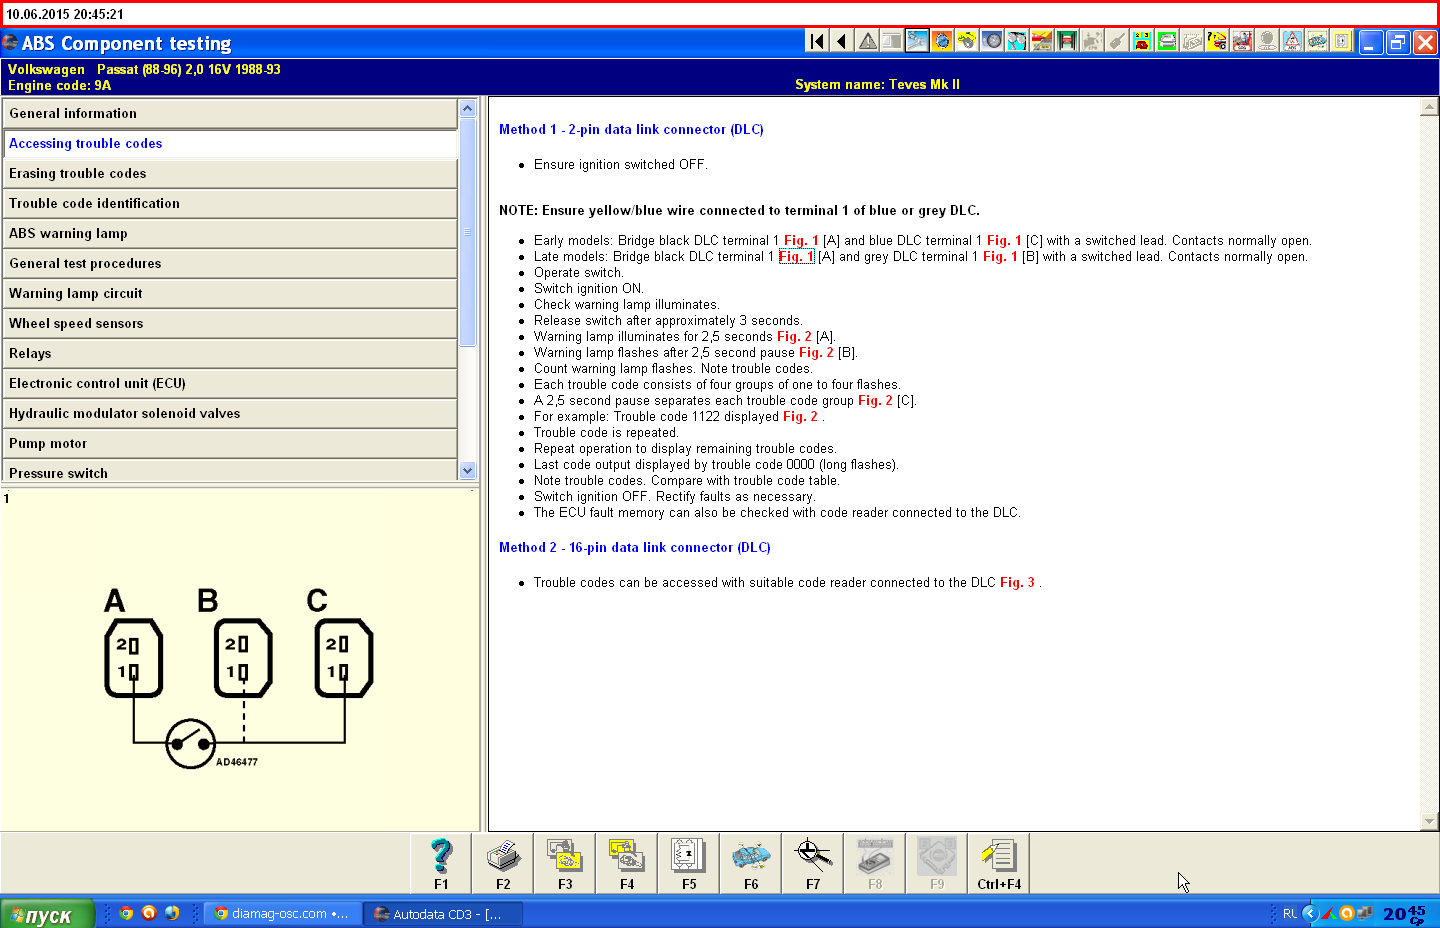Follow the Fig. 3 link under Method 2
This screenshot has height=928, width=1440.
pyautogui.click(x=1017, y=582)
